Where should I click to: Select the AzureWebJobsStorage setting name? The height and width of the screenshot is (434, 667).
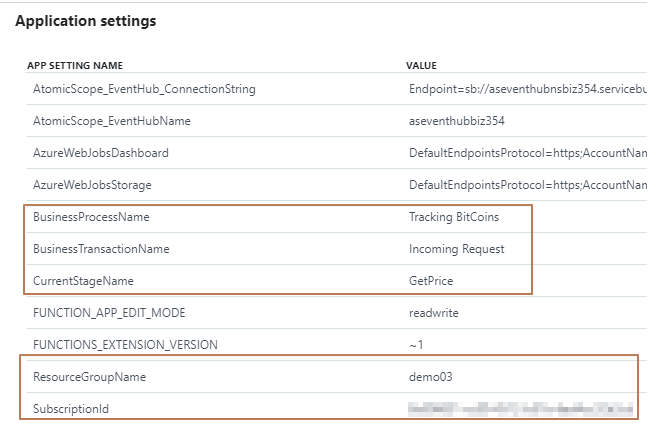click(92, 185)
